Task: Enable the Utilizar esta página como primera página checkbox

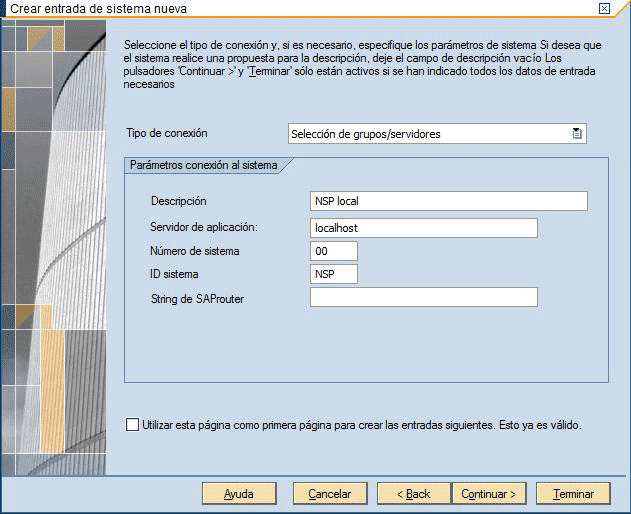Action: pyautogui.click(x=132, y=425)
